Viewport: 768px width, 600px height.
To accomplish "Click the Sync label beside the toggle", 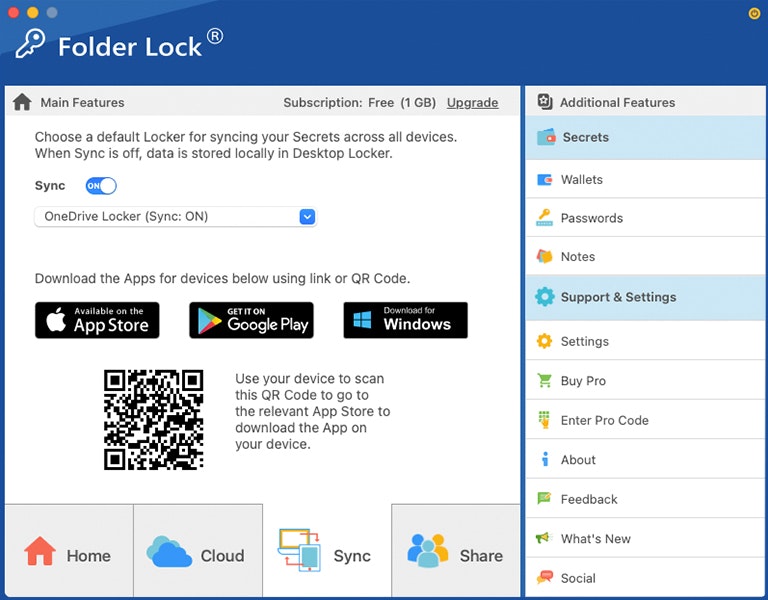I will [50, 186].
